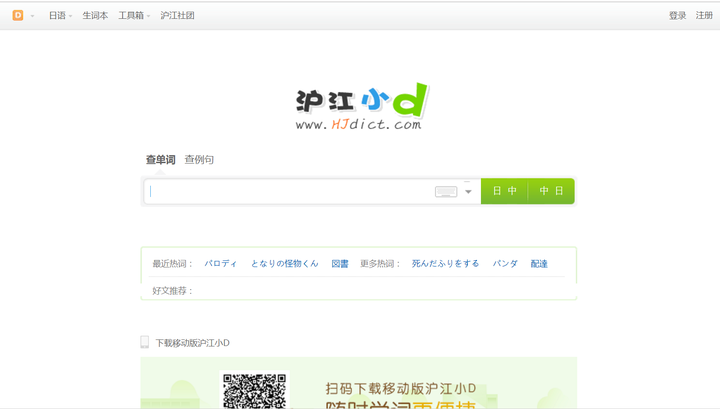Expand the 工具箱 dropdown menu
Image resolution: width=720 pixels, height=409 pixels.
tap(134, 16)
